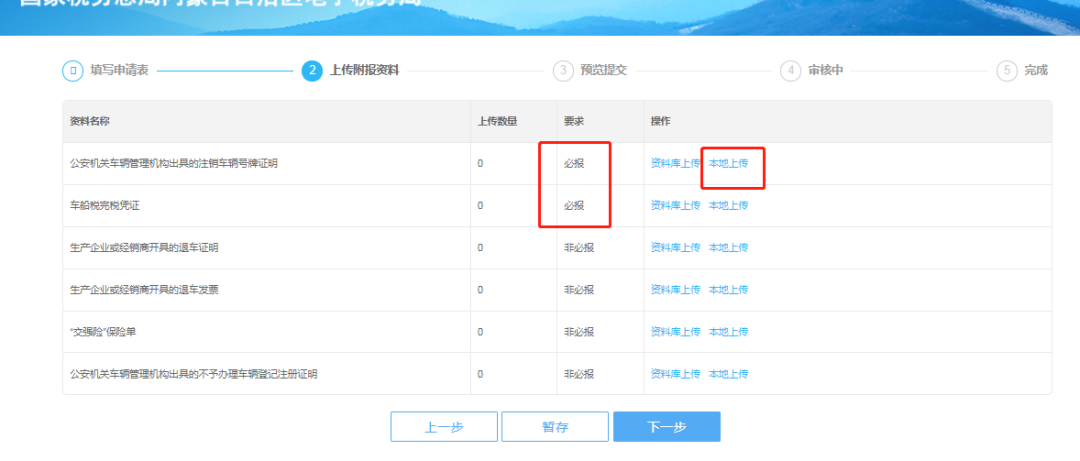Proceed with the 下一步 button

click(667, 427)
